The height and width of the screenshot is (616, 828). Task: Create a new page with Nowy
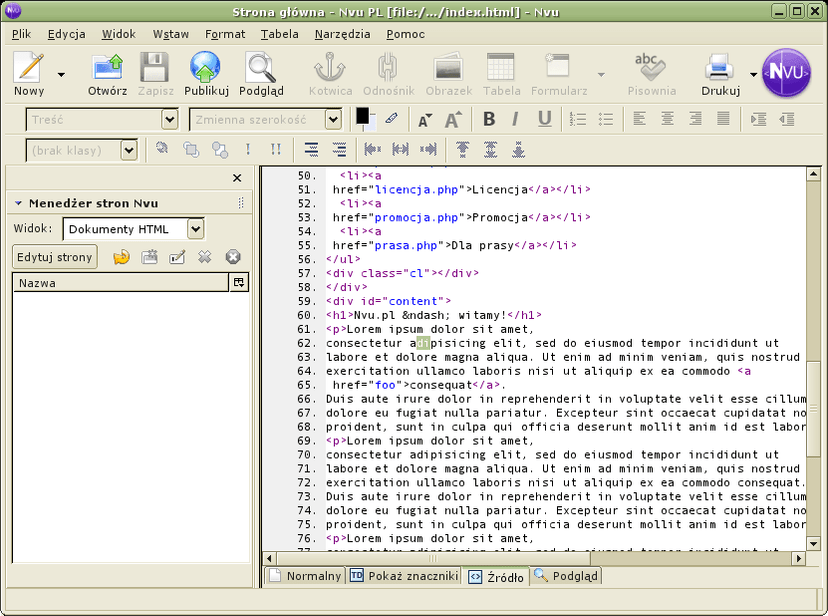29,74
